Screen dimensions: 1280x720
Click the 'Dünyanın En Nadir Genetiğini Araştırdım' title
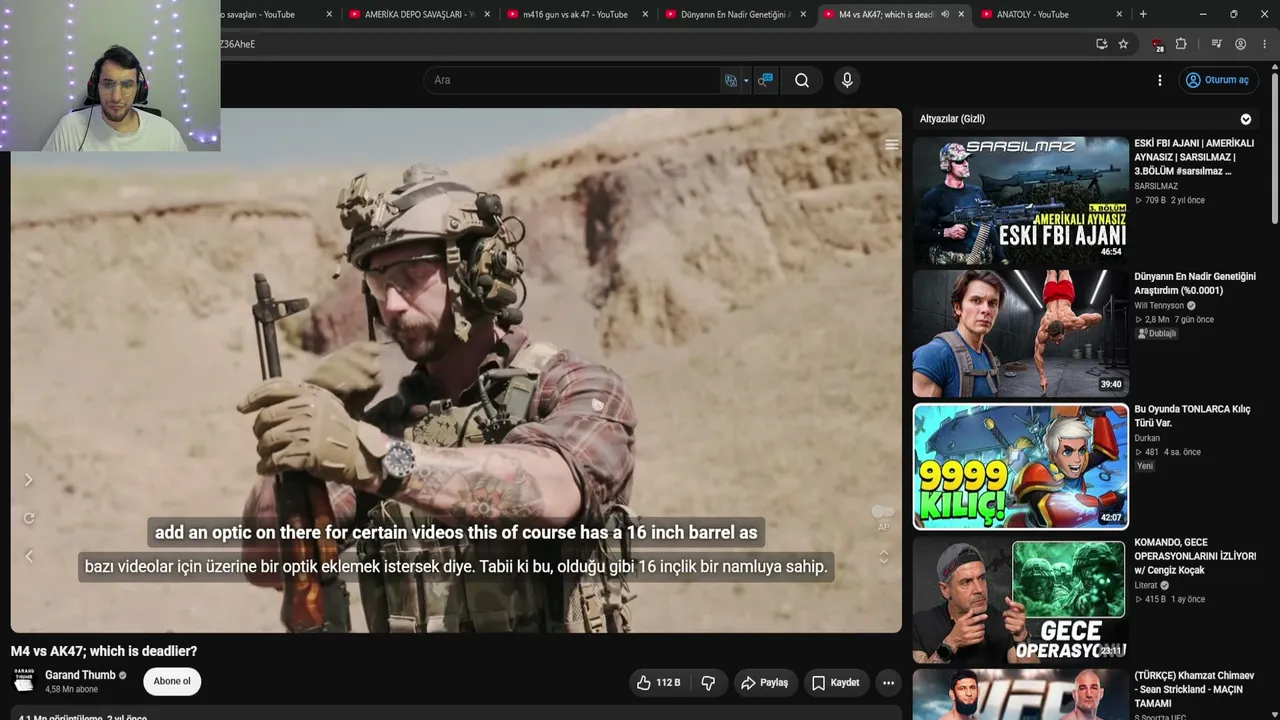click(x=1195, y=283)
